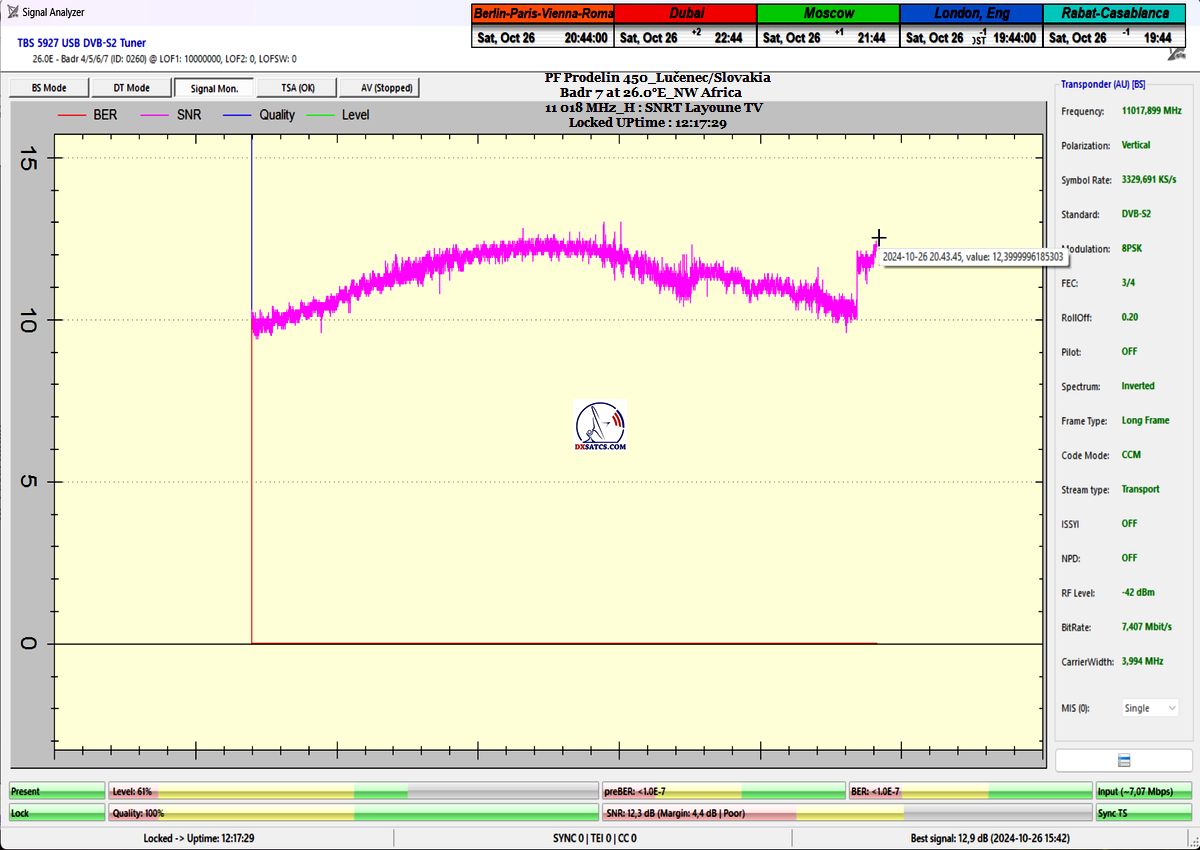Click the green Level legend line
1200x850 pixels.
(x=320, y=115)
